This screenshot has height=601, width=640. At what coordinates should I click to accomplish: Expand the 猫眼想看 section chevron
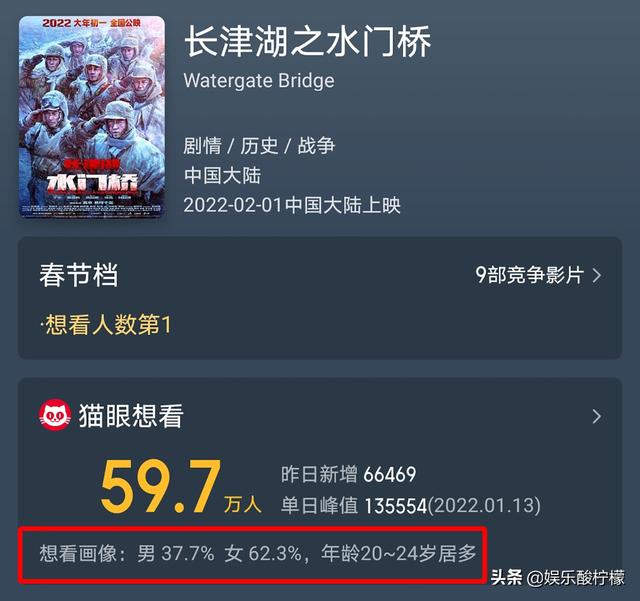coord(597,416)
